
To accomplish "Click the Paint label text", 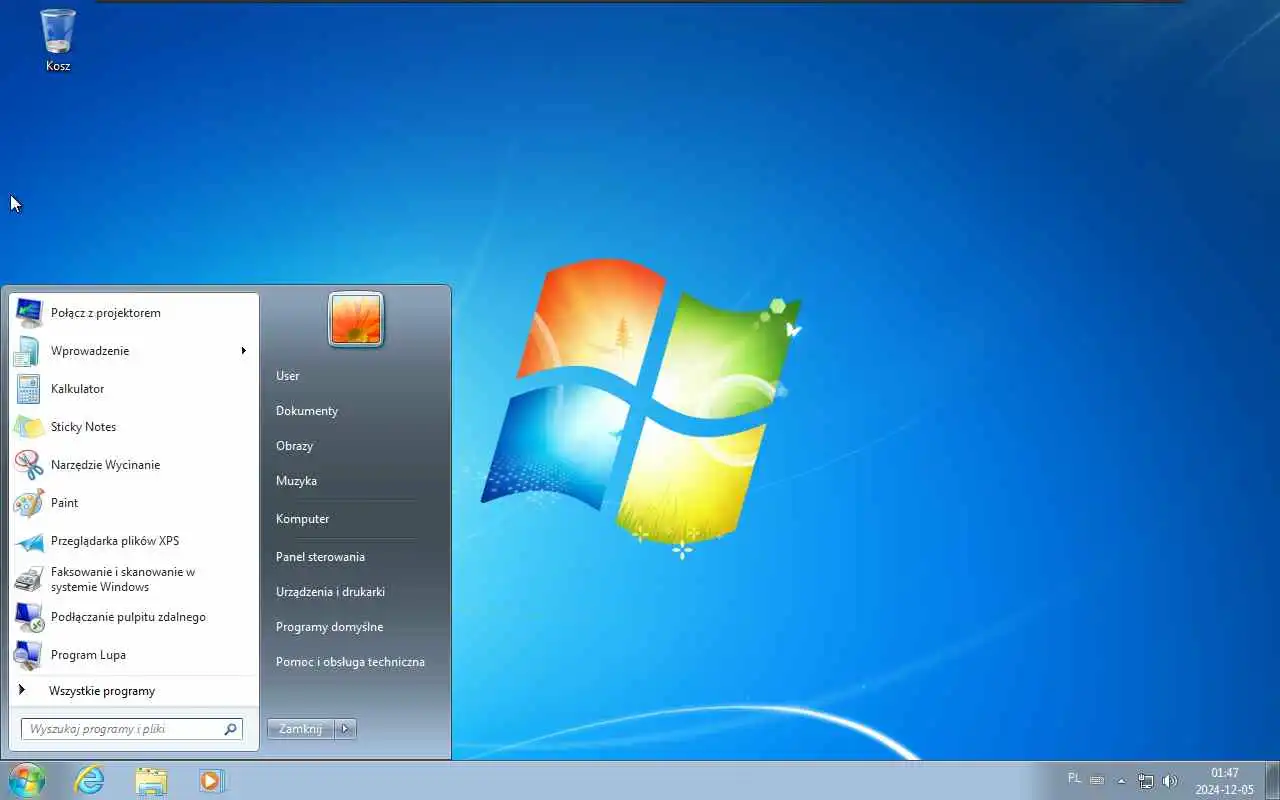I will (64, 503).
